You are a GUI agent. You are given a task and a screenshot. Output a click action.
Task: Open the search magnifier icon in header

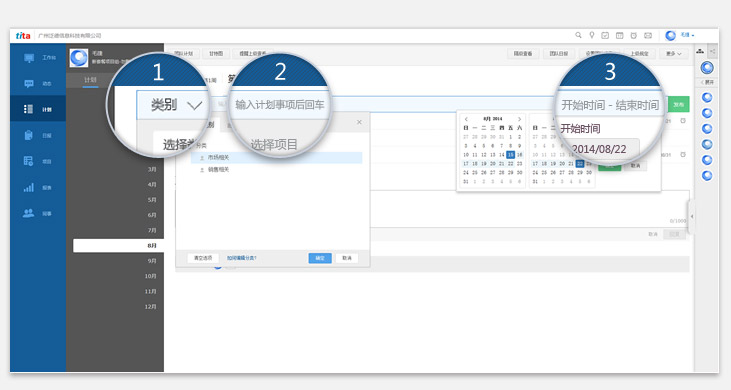(578, 35)
